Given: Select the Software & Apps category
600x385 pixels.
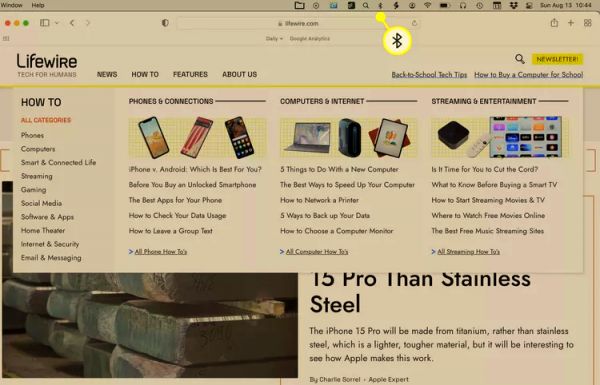Looking at the screenshot, I should tap(47, 217).
